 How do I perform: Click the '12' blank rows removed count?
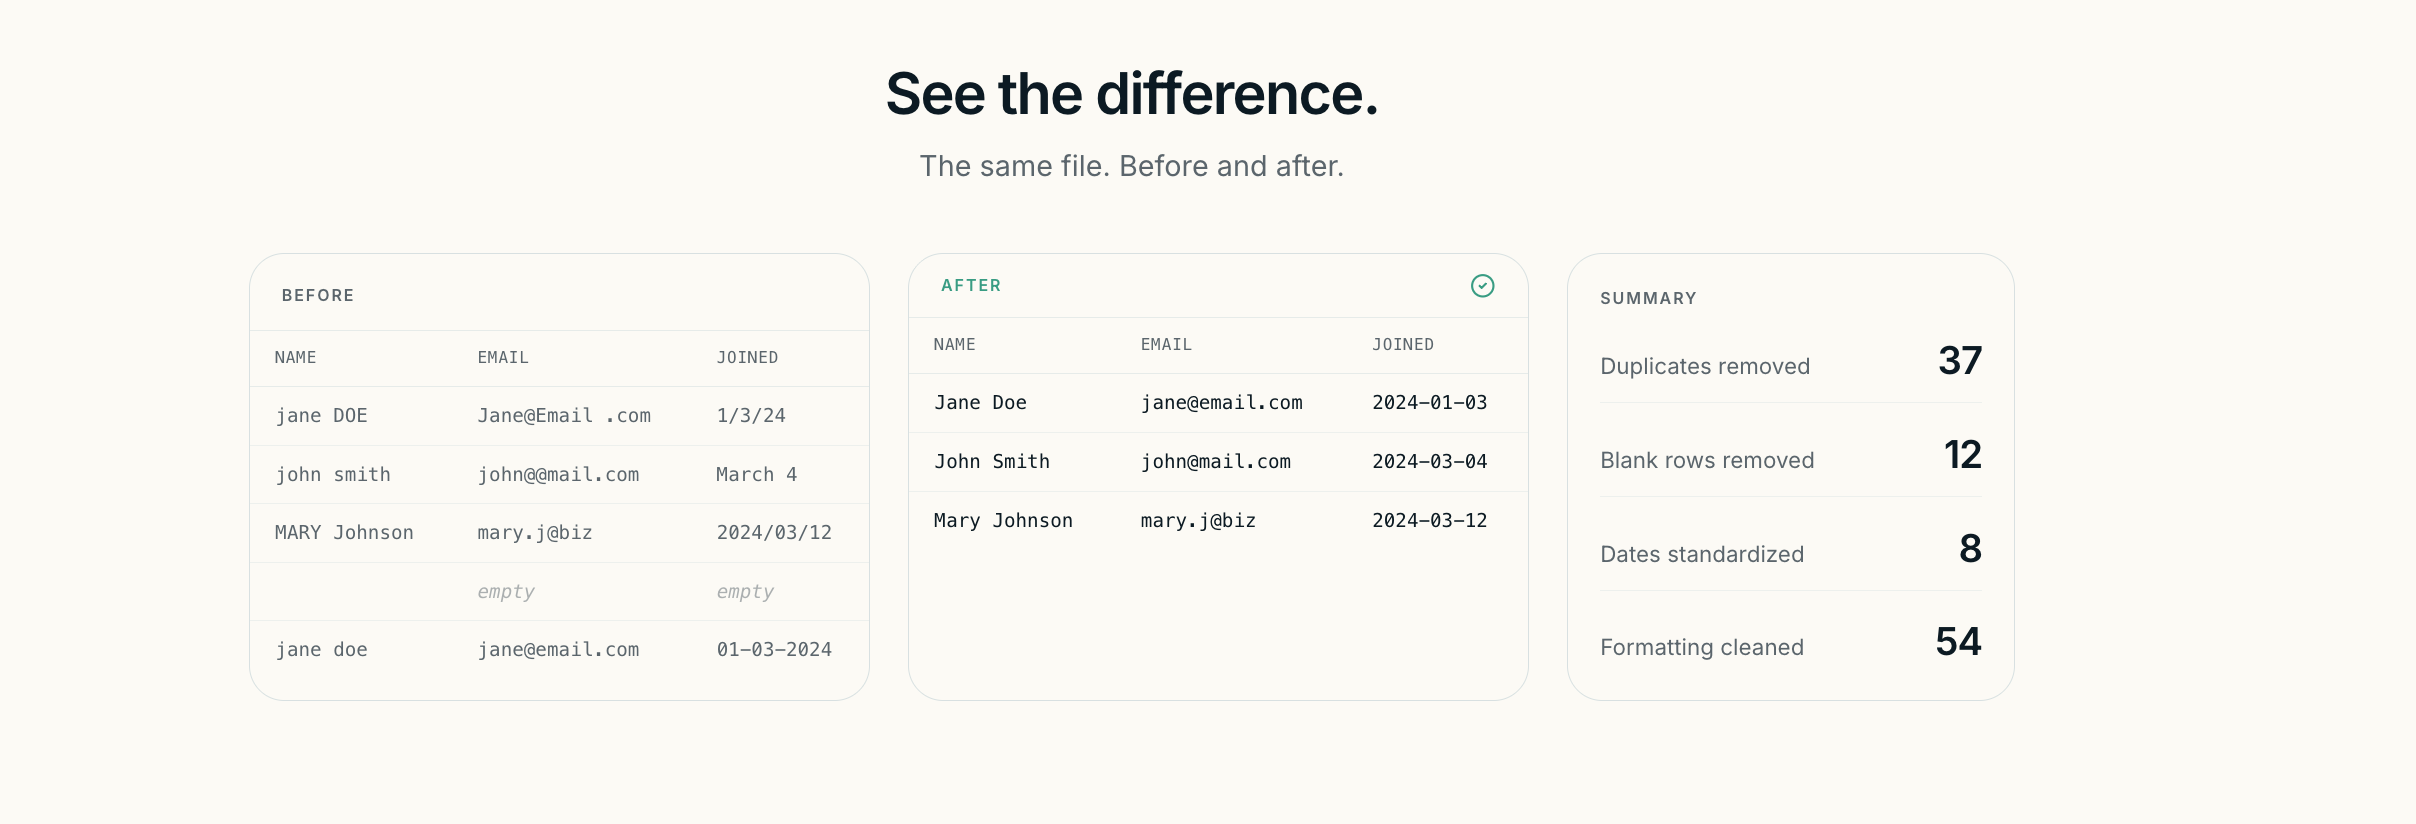pyautogui.click(x=1962, y=455)
